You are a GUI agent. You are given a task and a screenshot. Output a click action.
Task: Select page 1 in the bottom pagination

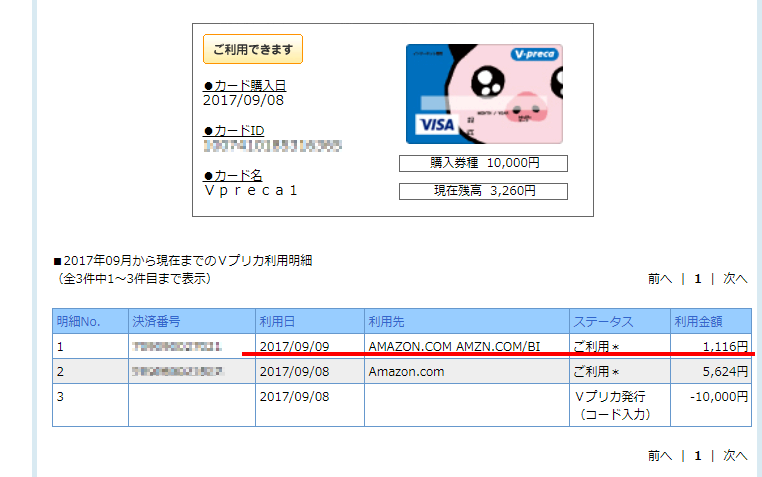click(697, 455)
